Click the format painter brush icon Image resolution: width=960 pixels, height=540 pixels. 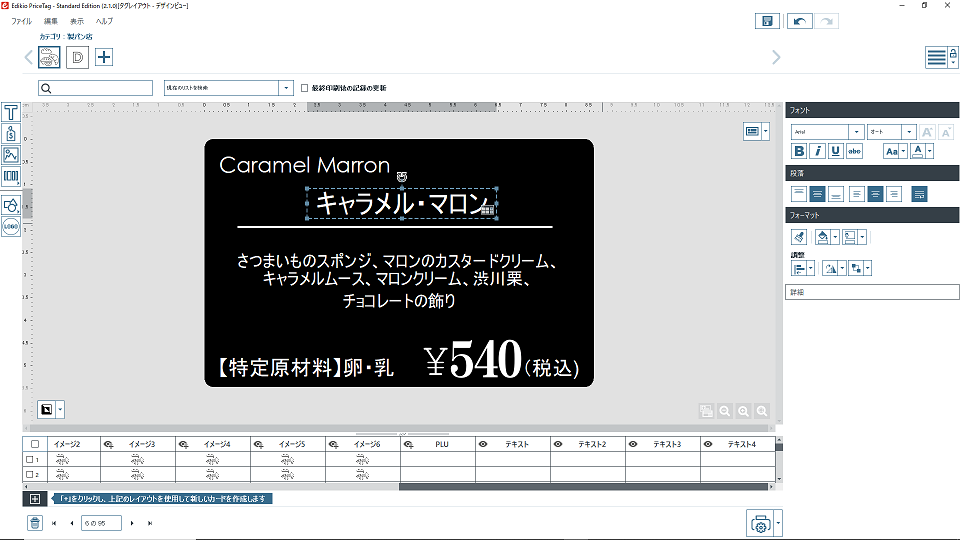pos(799,237)
